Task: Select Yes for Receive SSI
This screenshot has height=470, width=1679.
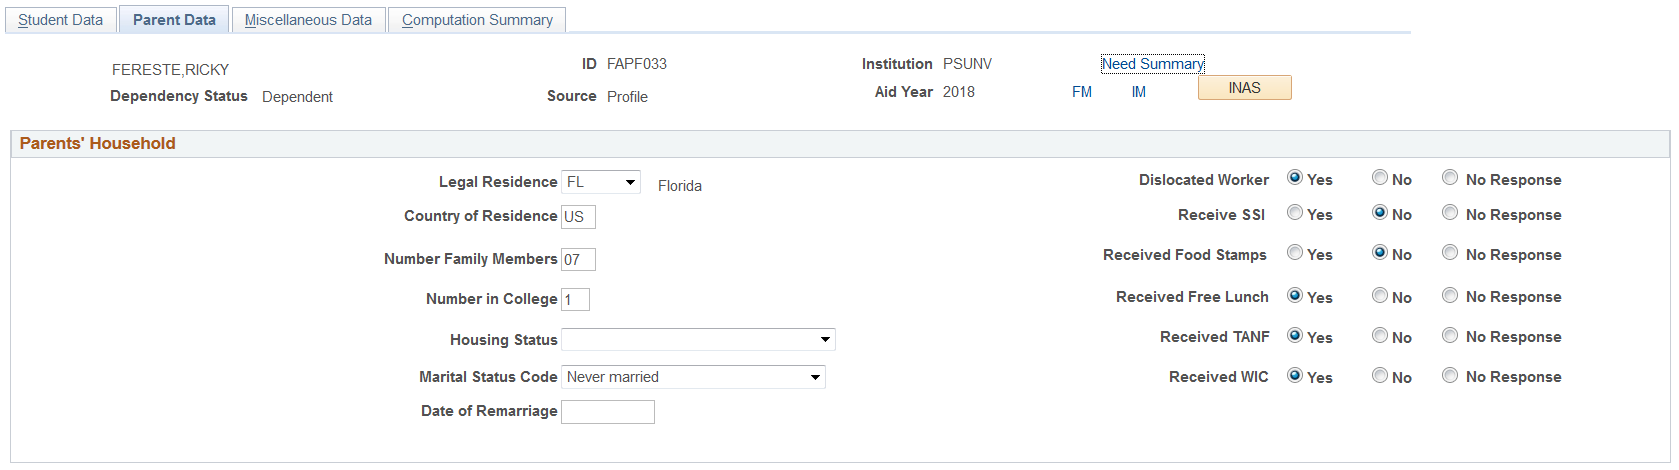Action: [1295, 213]
